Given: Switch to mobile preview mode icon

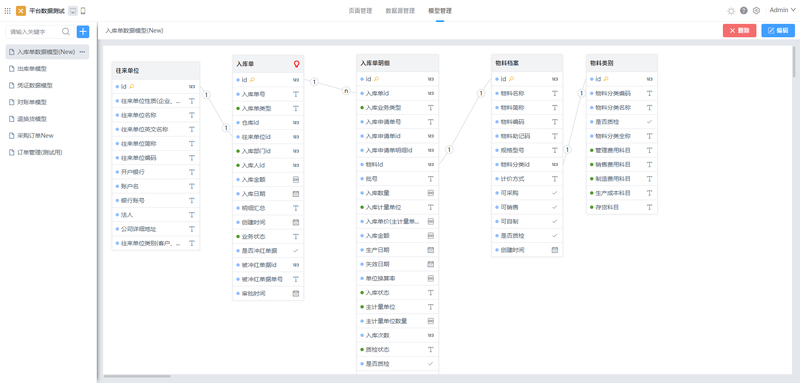Looking at the screenshot, I should [83, 11].
